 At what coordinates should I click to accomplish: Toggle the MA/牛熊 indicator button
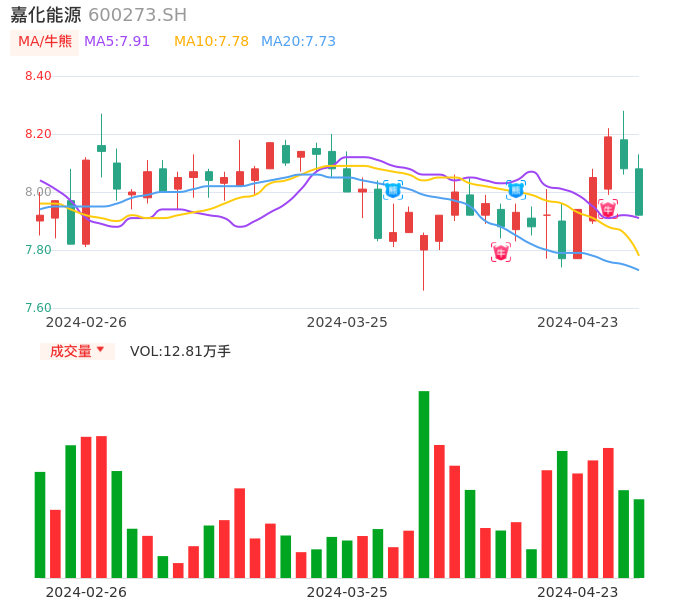tap(44, 42)
